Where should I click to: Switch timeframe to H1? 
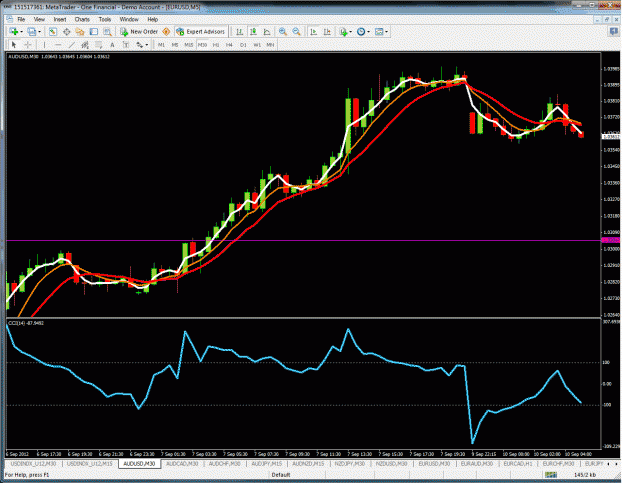click(216, 45)
